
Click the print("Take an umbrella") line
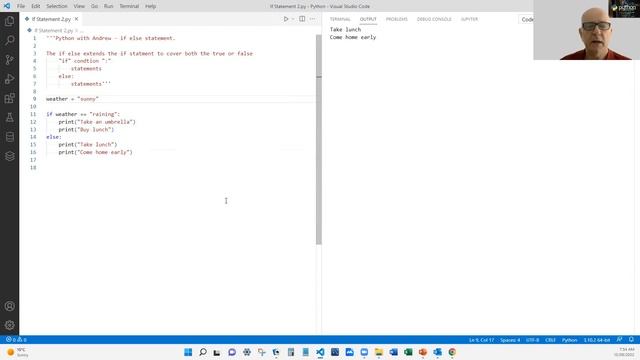pos(97,122)
